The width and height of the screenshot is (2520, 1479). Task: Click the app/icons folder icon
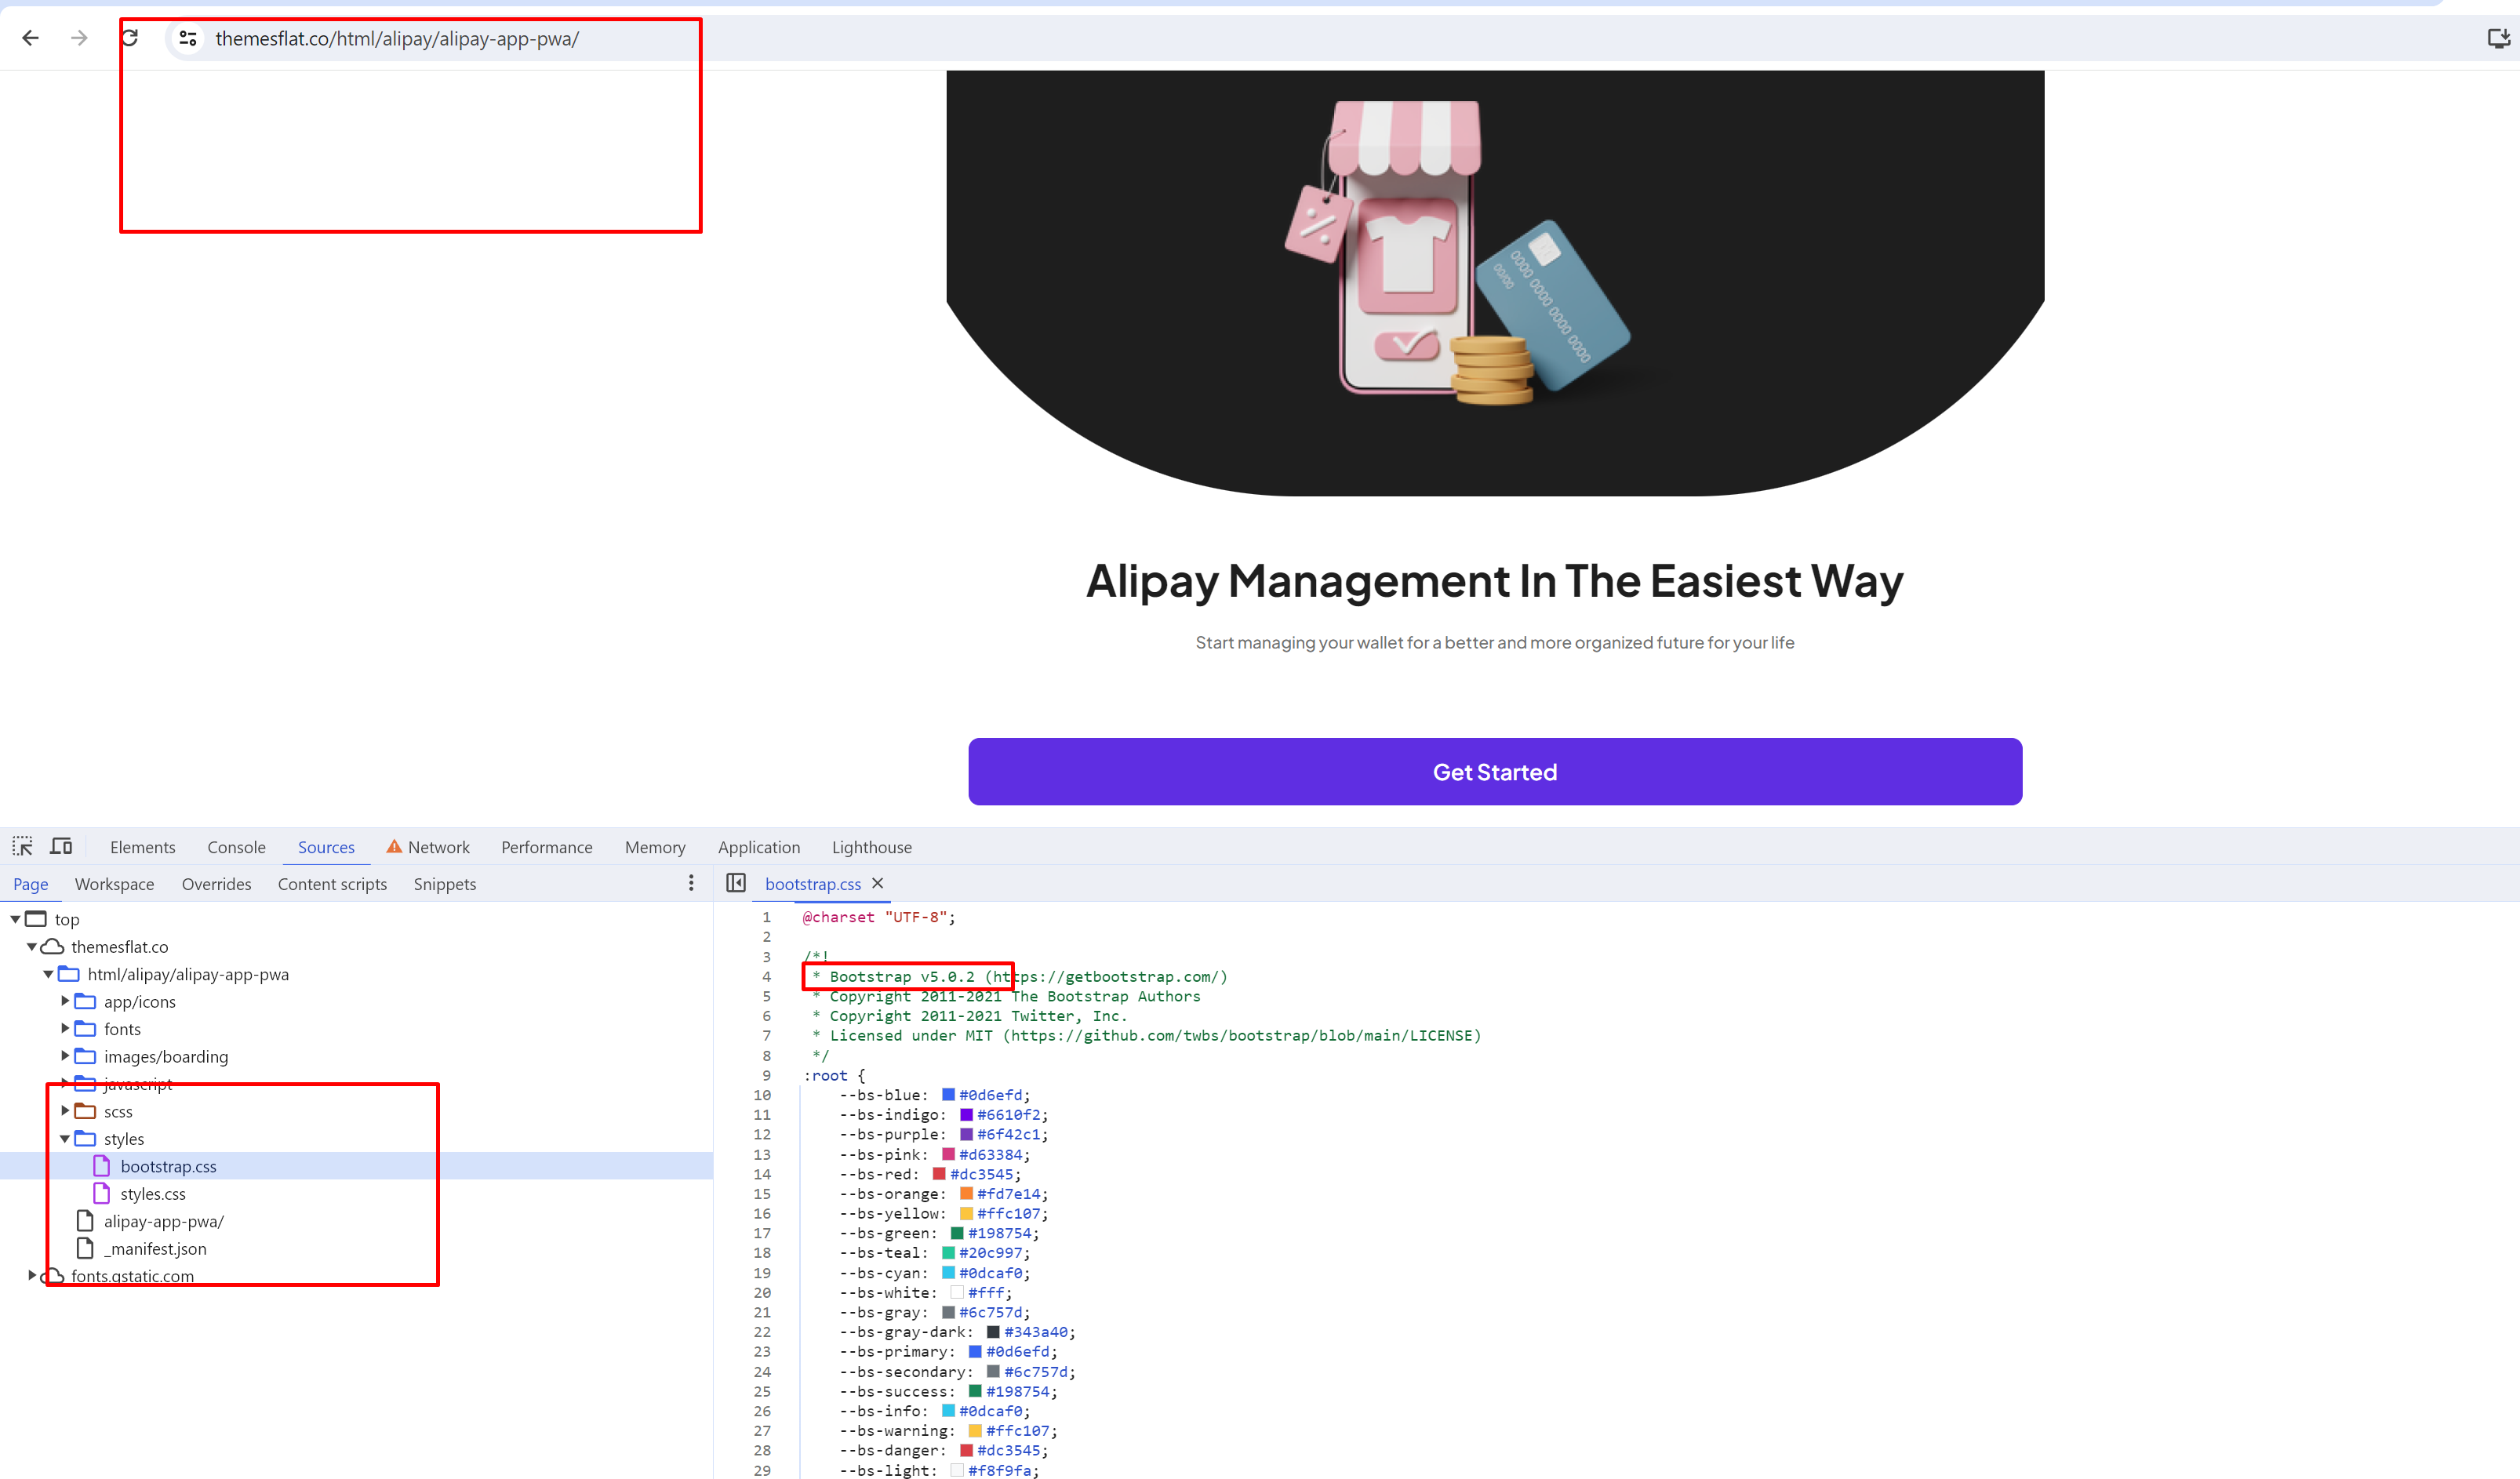point(86,1001)
